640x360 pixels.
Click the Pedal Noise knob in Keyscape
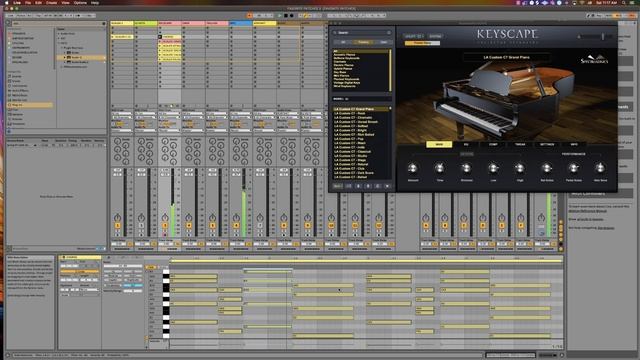click(x=573, y=168)
